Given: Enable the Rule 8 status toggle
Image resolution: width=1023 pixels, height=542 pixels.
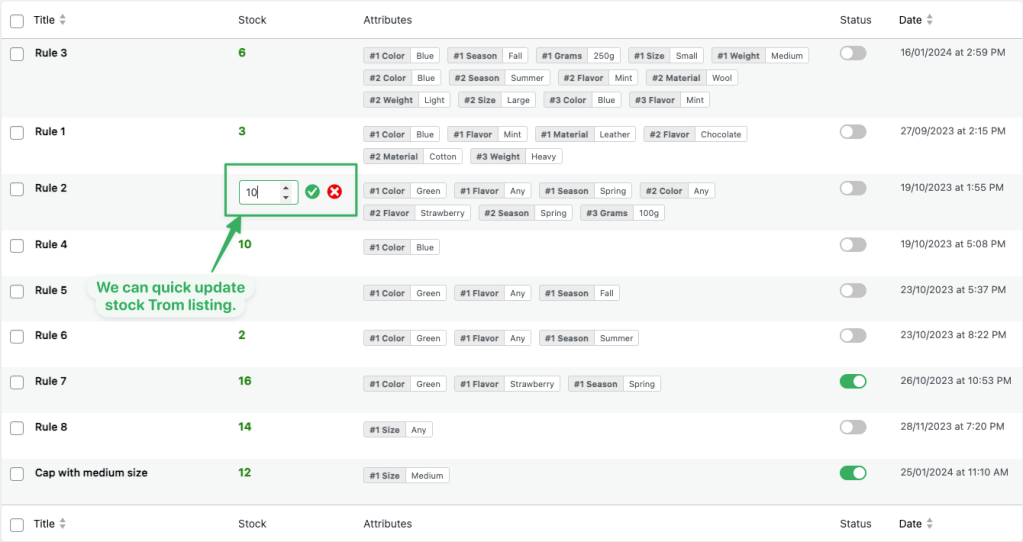Looking at the screenshot, I should point(853,427).
